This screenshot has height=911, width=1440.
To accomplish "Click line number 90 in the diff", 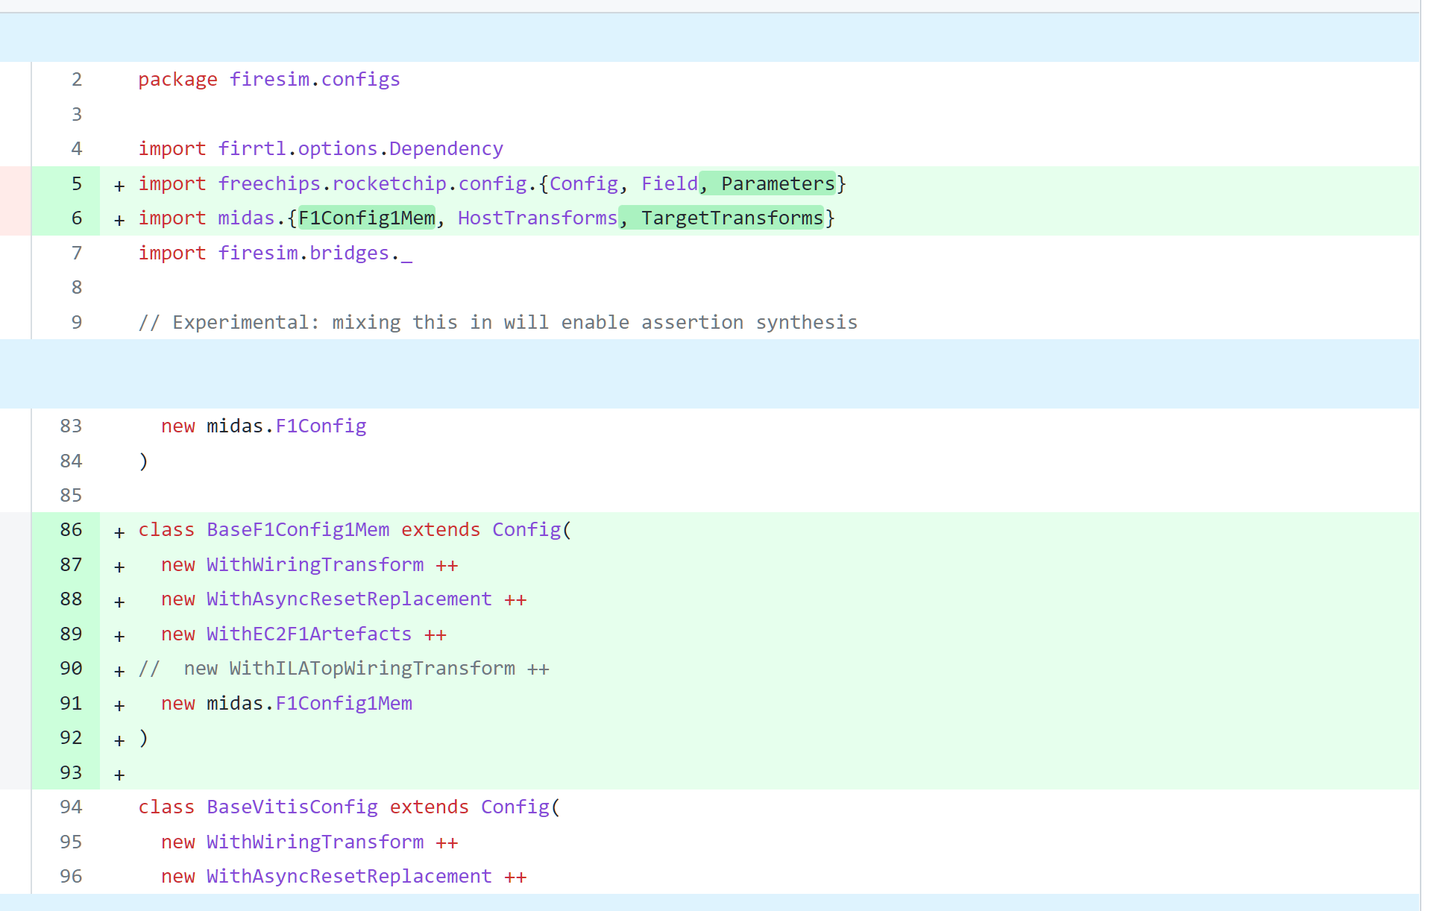I will [x=71, y=668].
